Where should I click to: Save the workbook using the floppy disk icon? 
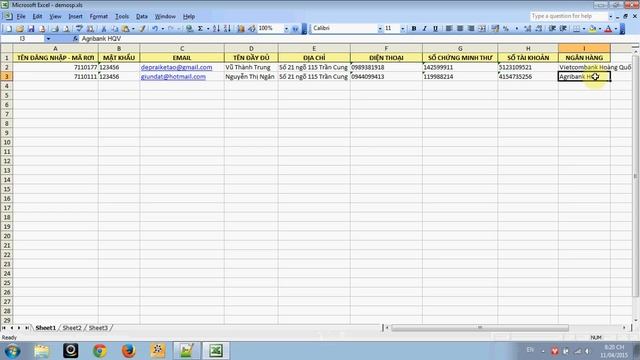31,29
